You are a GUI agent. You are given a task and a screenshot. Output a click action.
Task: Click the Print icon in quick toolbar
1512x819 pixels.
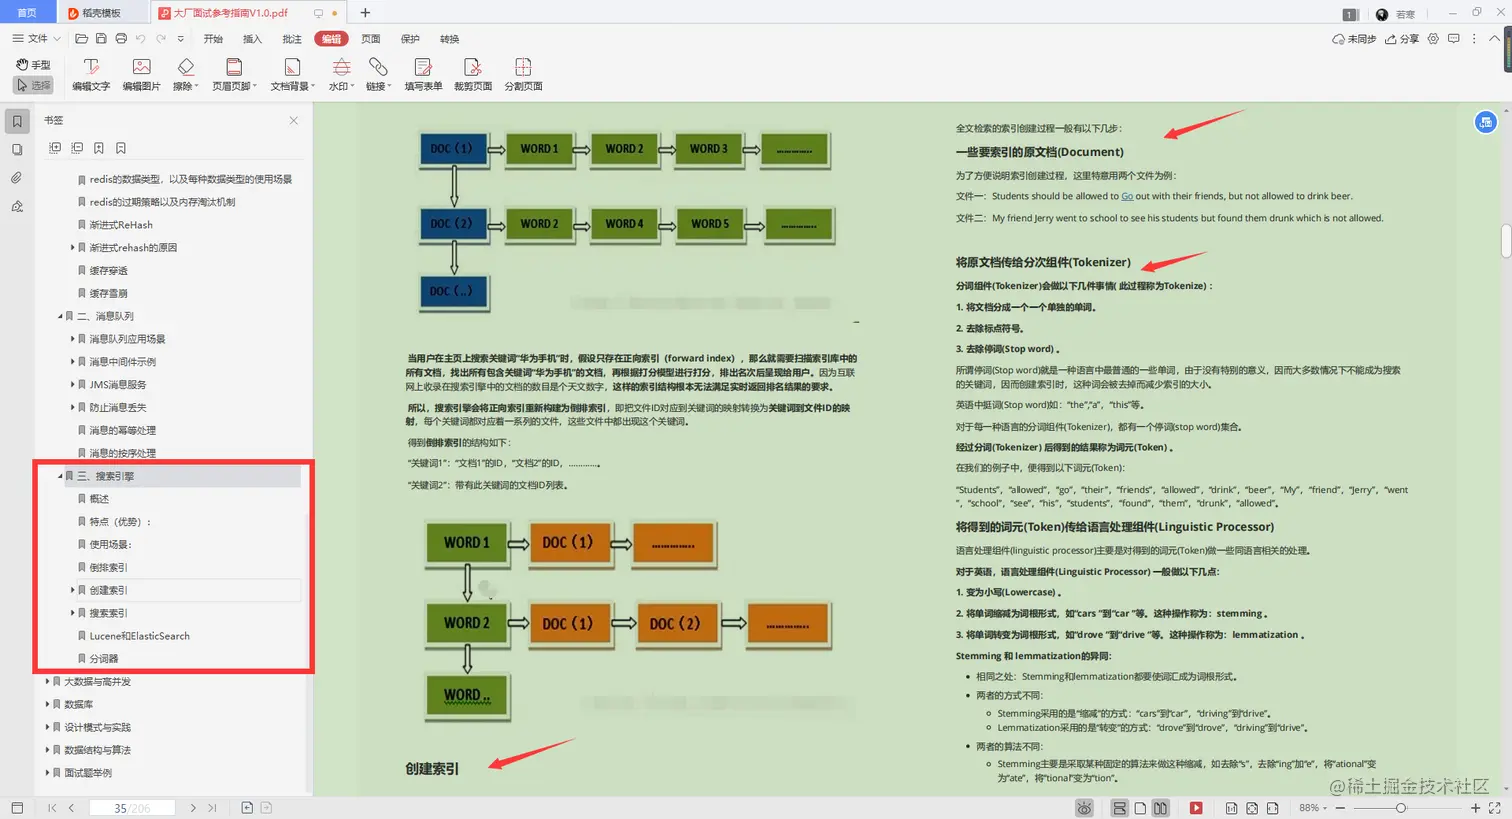[121, 39]
